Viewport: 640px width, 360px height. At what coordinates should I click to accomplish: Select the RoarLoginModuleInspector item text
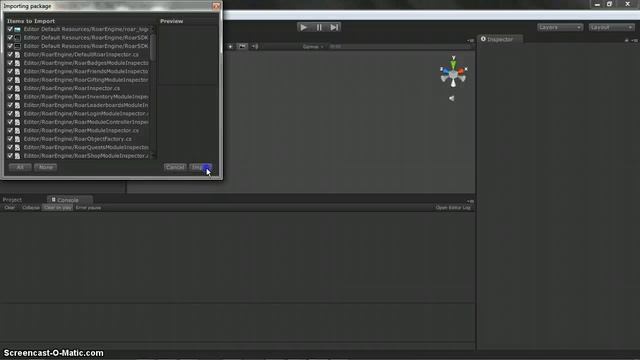click(x=86, y=113)
